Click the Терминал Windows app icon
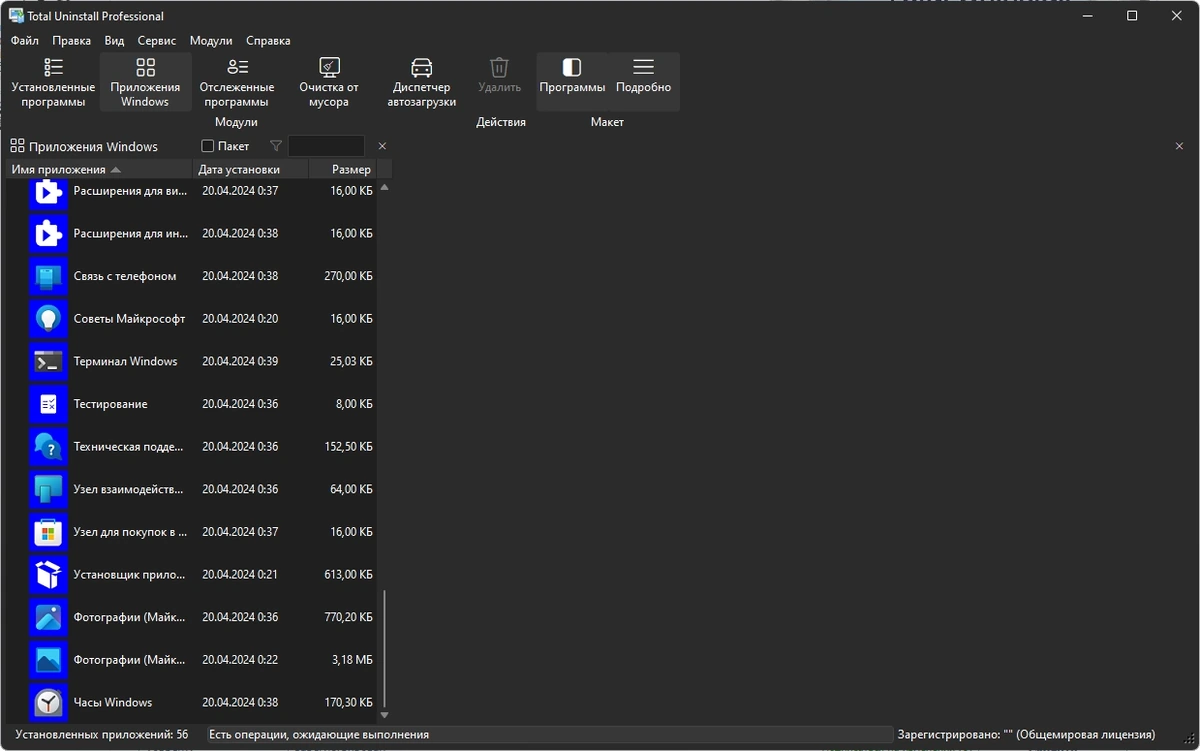 click(48, 362)
